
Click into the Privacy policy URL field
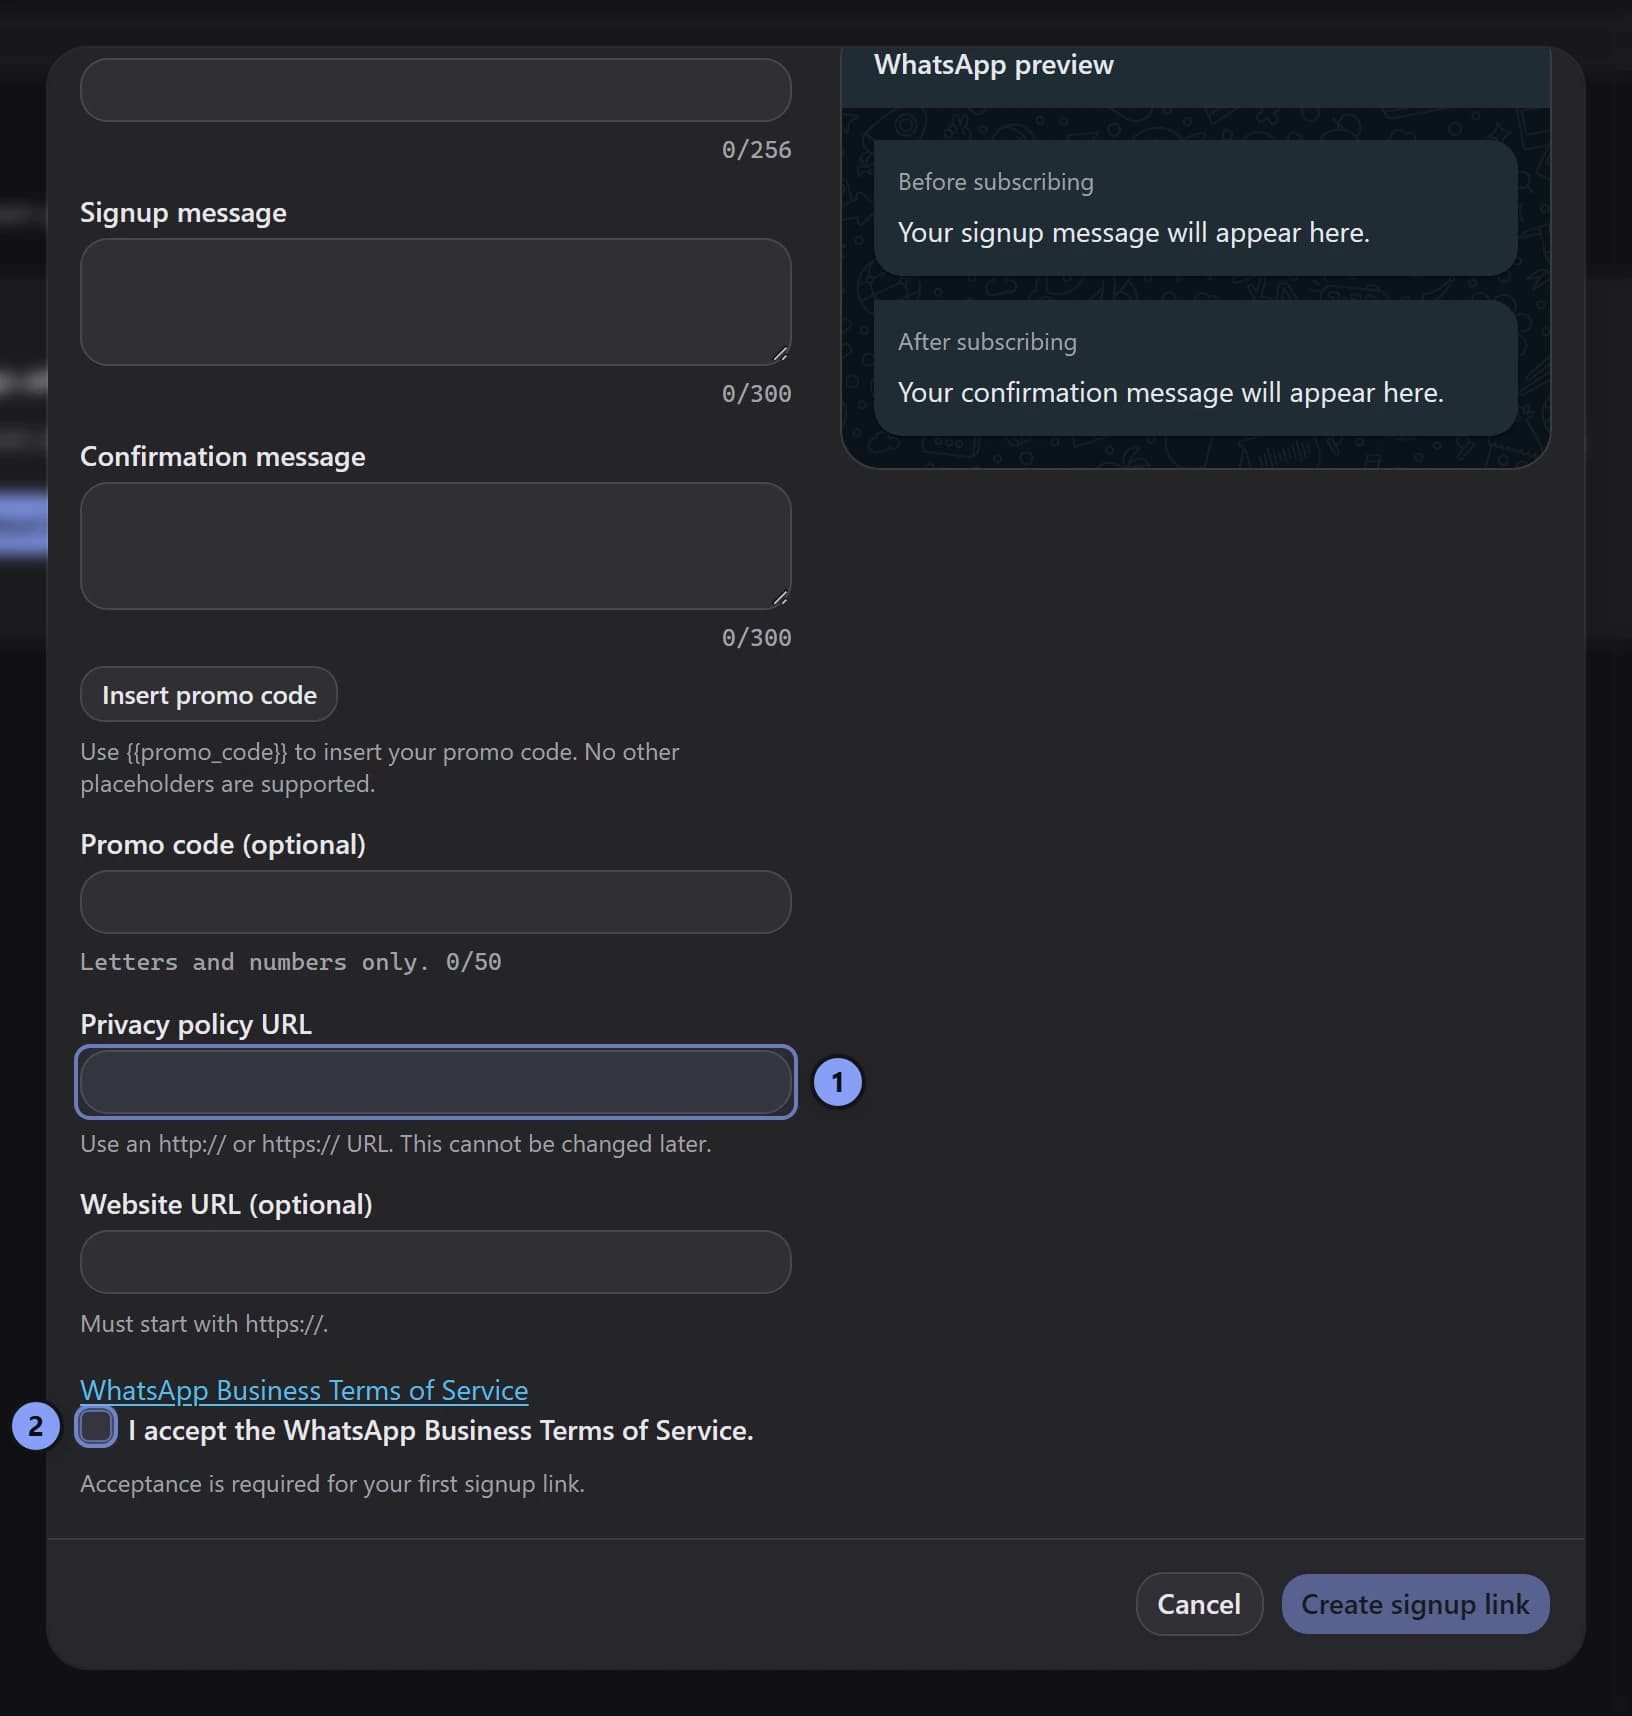click(x=435, y=1082)
